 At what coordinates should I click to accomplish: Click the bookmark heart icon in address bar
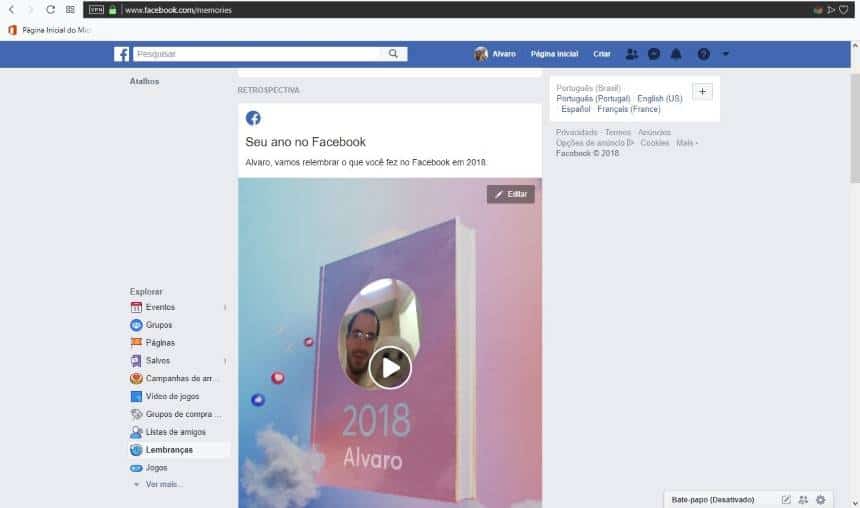pos(844,10)
